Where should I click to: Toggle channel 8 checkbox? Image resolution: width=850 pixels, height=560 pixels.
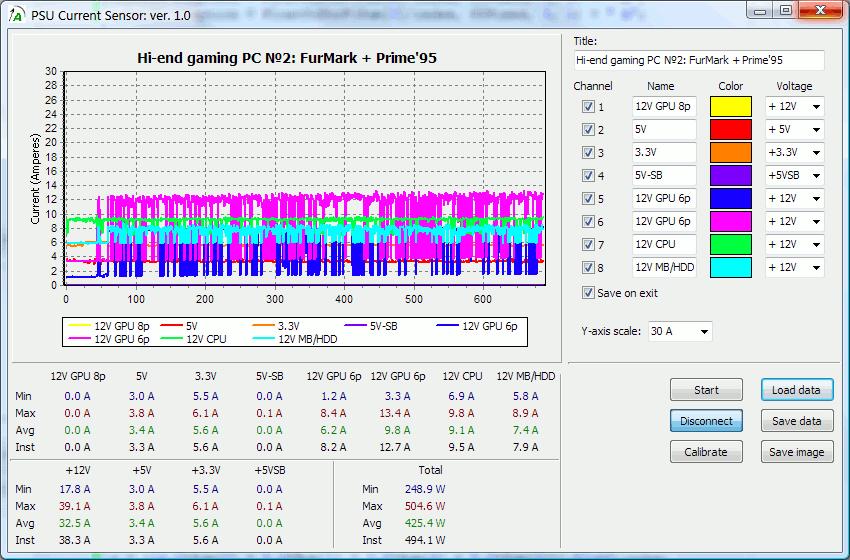588,267
